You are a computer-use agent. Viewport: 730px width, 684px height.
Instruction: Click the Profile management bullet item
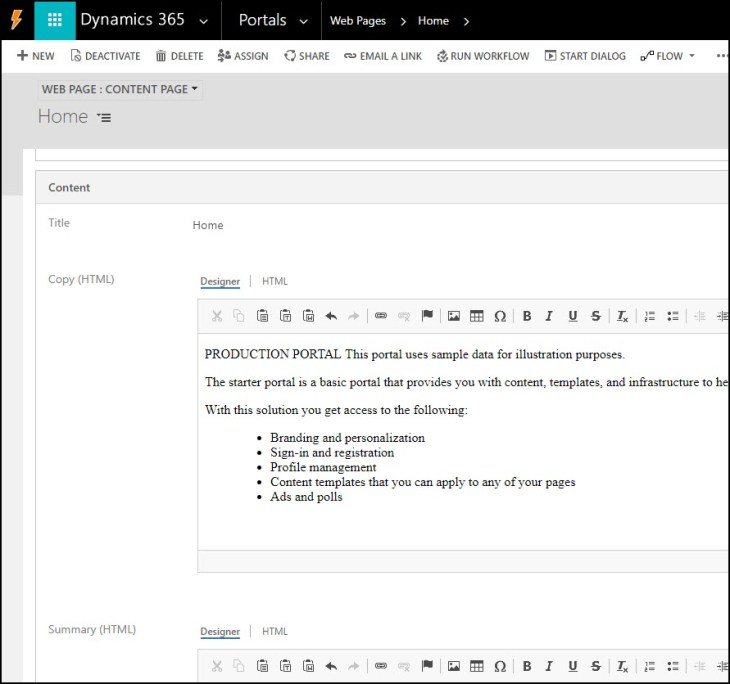(323, 467)
